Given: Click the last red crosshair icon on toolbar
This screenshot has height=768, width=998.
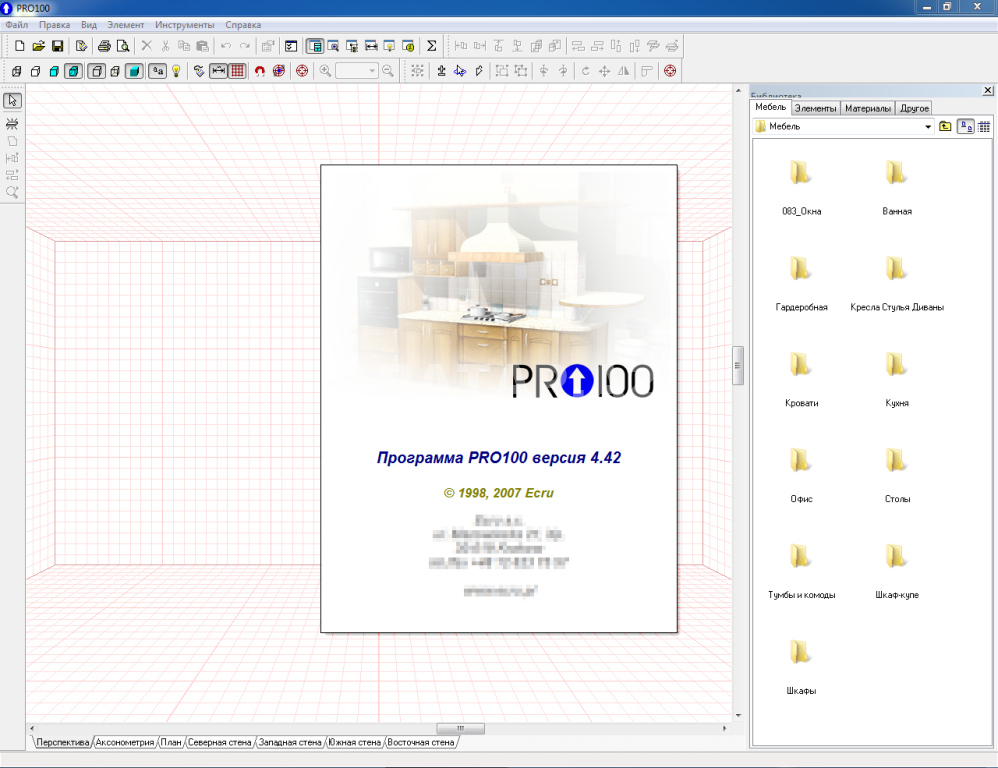Looking at the screenshot, I should point(670,71).
